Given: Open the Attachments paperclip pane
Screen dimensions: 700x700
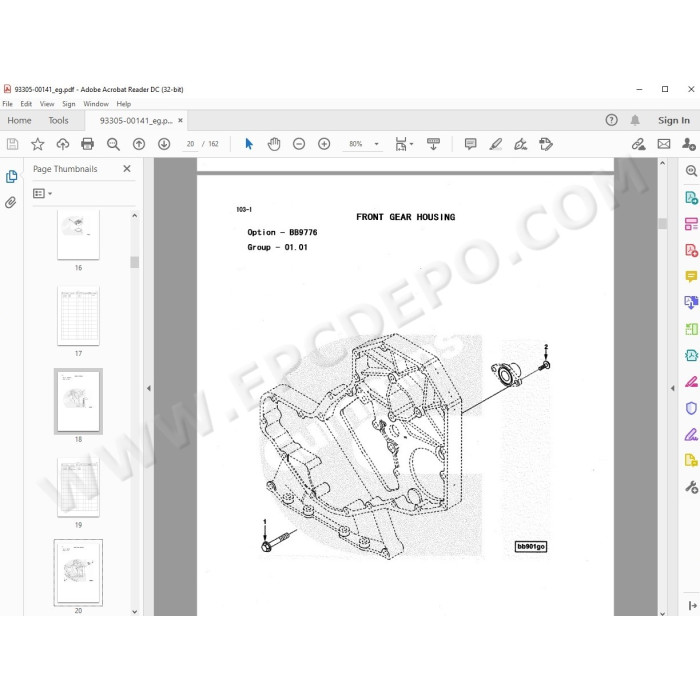Looking at the screenshot, I should [11, 202].
